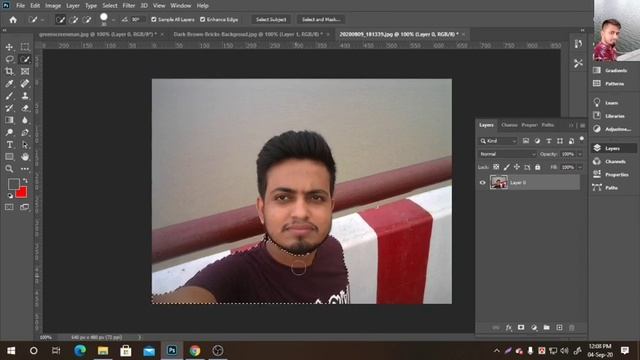Lock transparent pixels
640x360 pixels.
pyautogui.click(x=496, y=167)
